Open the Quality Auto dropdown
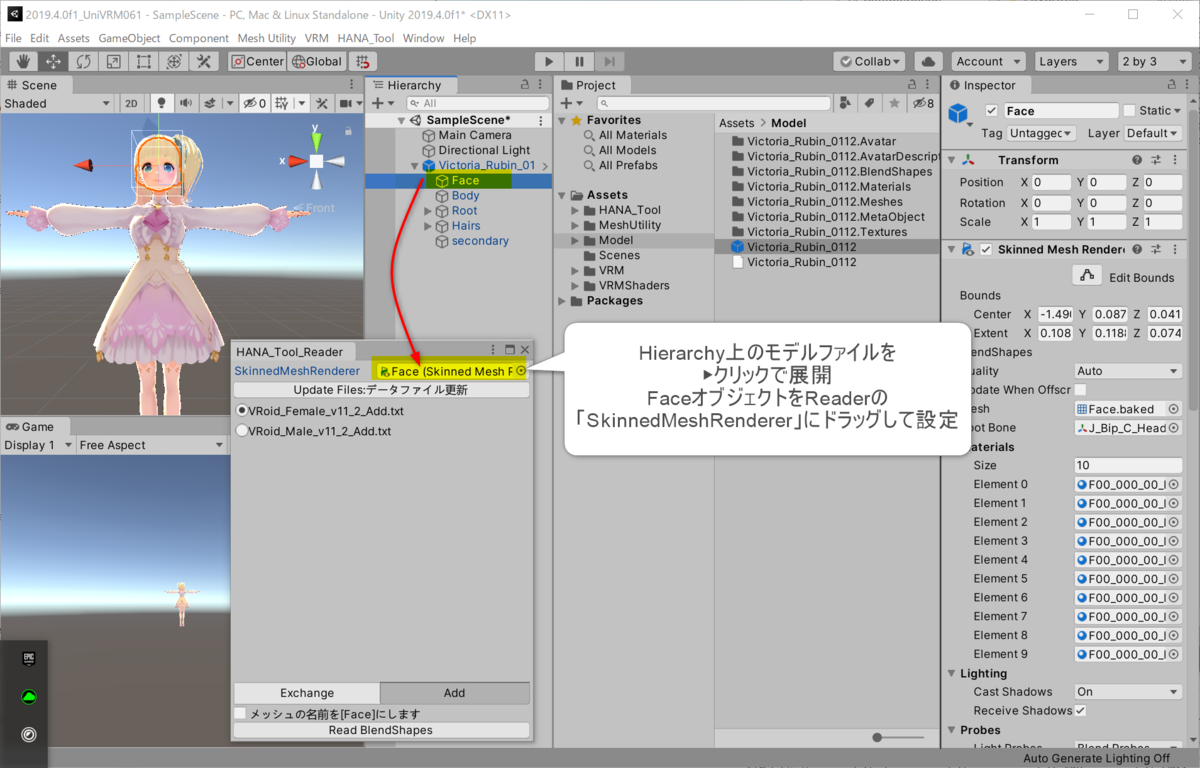Screen dimensions: 1200x768 click(x=1128, y=371)
